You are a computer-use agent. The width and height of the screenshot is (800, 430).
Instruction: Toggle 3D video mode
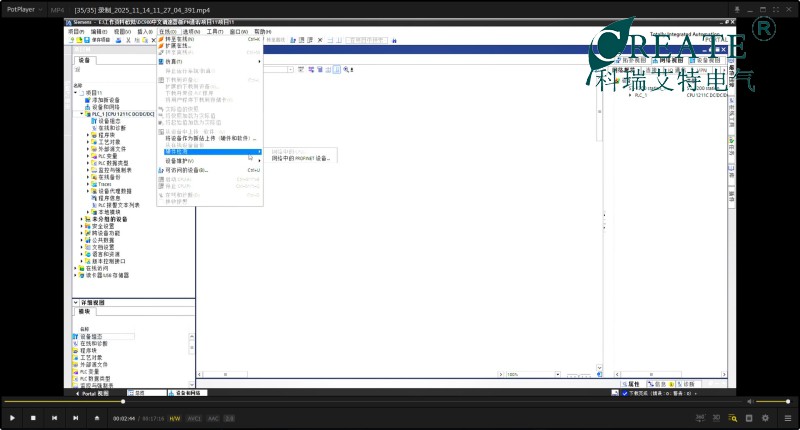tap(716, 418)
